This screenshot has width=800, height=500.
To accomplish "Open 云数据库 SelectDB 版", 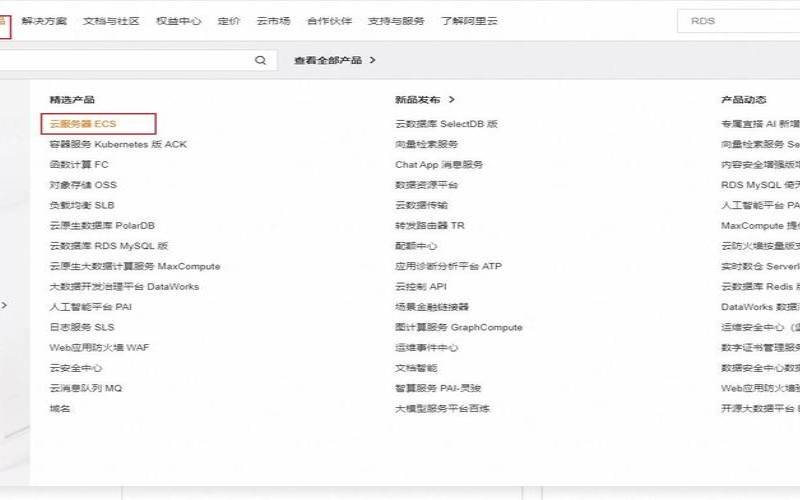I will tap(446, 123).
